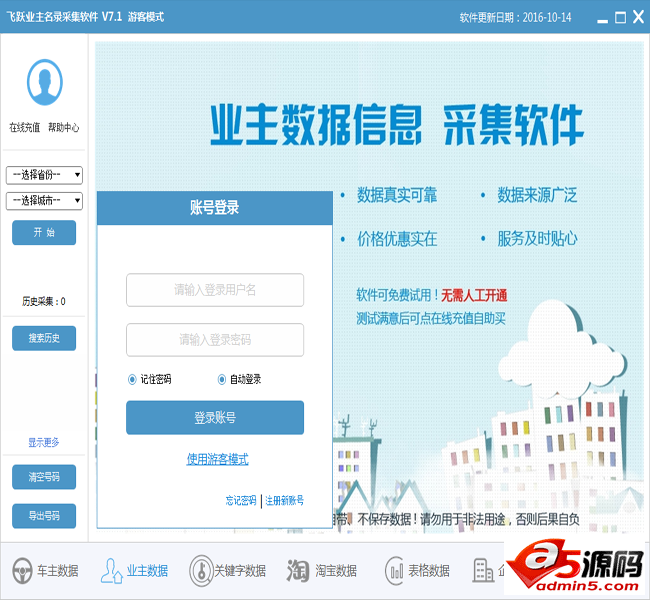Click the bar-chart 表格数据 icon
This screenshot has width=650, height=600.
coord(394,571)
